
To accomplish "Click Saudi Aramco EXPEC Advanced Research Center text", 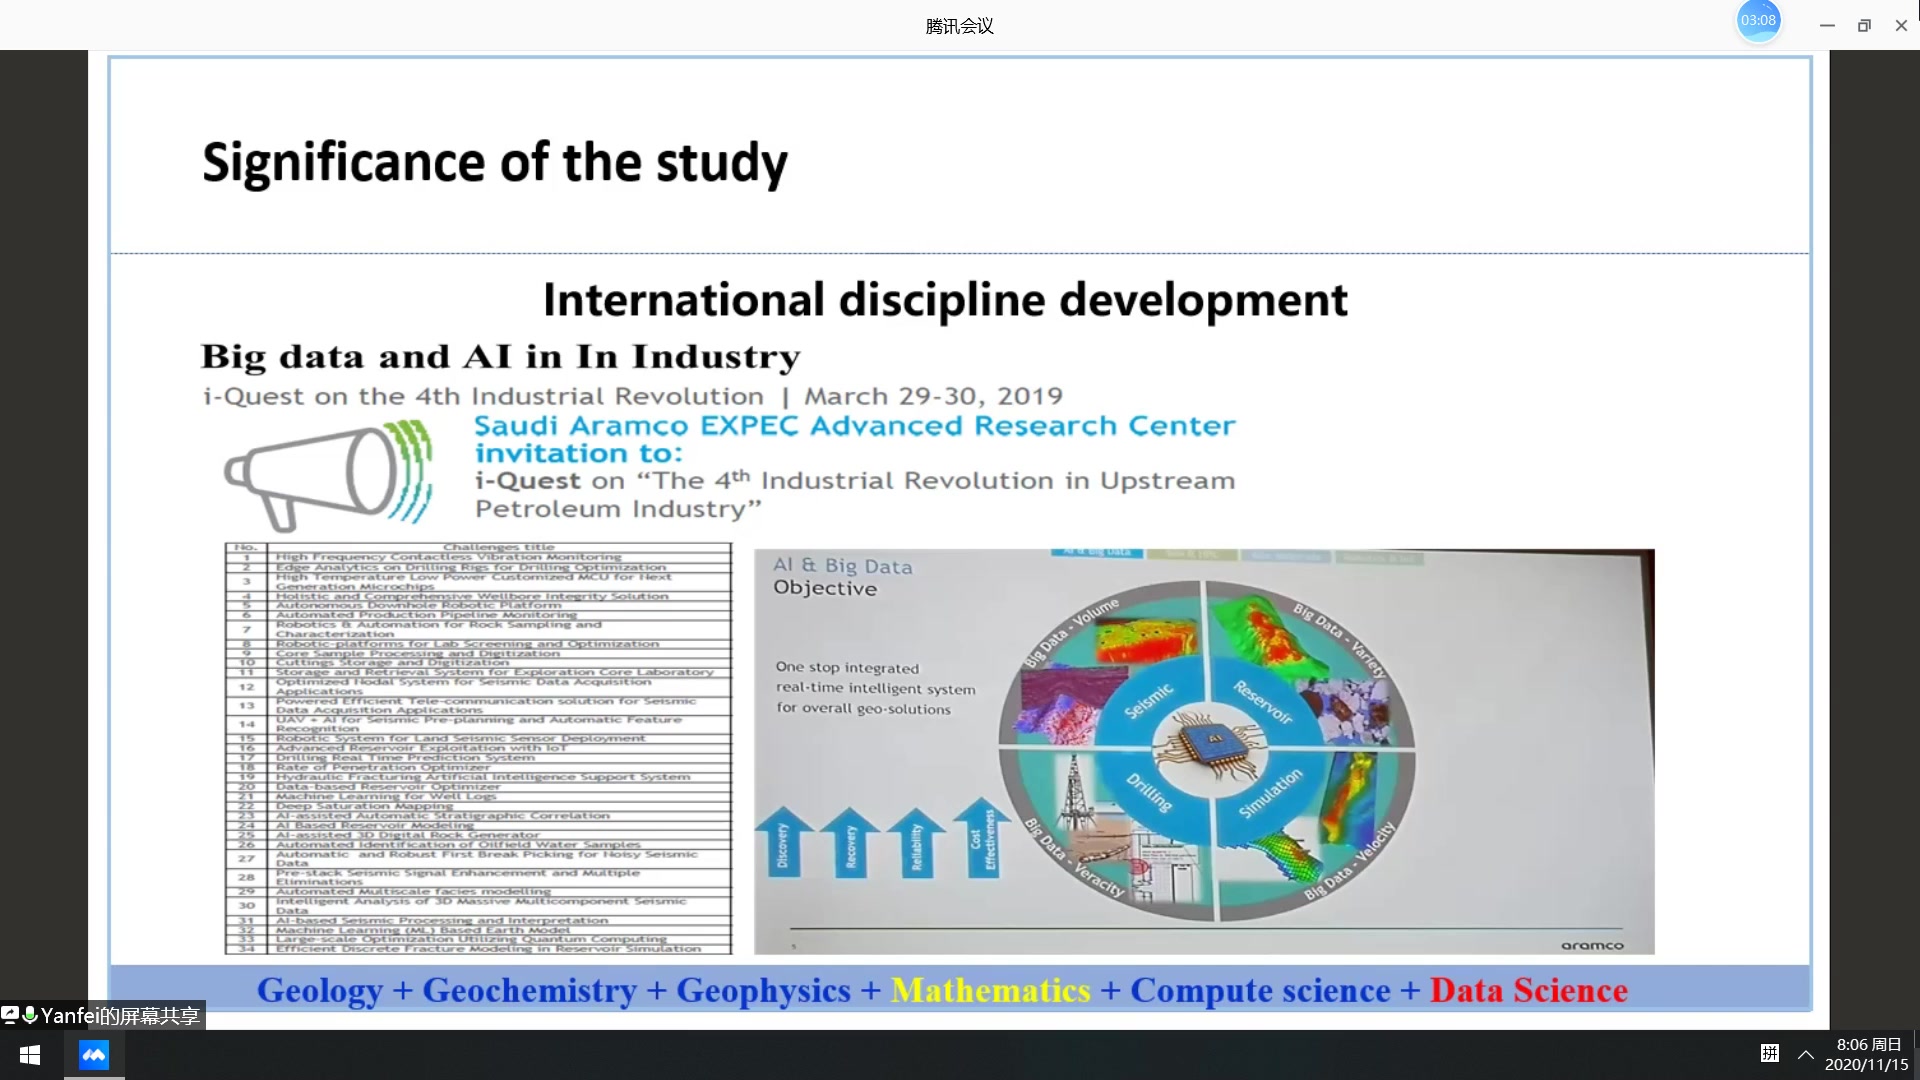I will (x=855, y=426).
